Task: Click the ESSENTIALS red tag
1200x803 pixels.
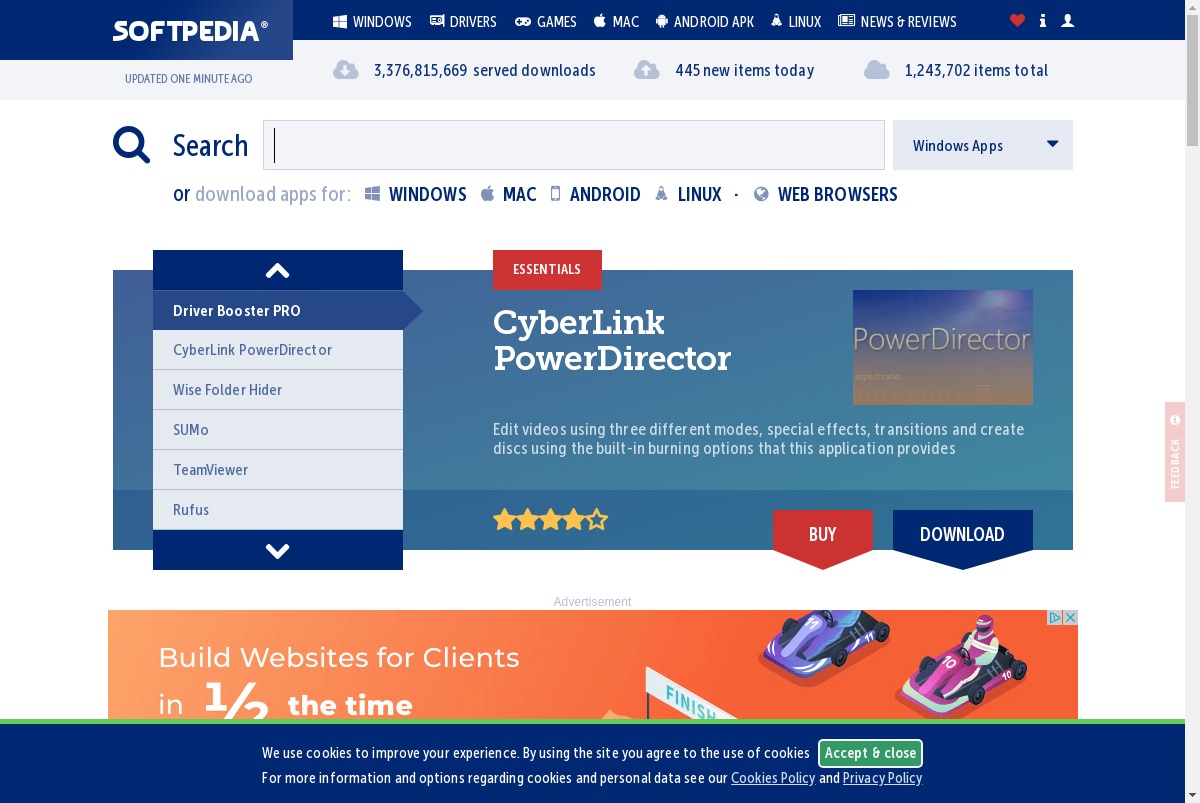Action: click(x=547, y=270)
